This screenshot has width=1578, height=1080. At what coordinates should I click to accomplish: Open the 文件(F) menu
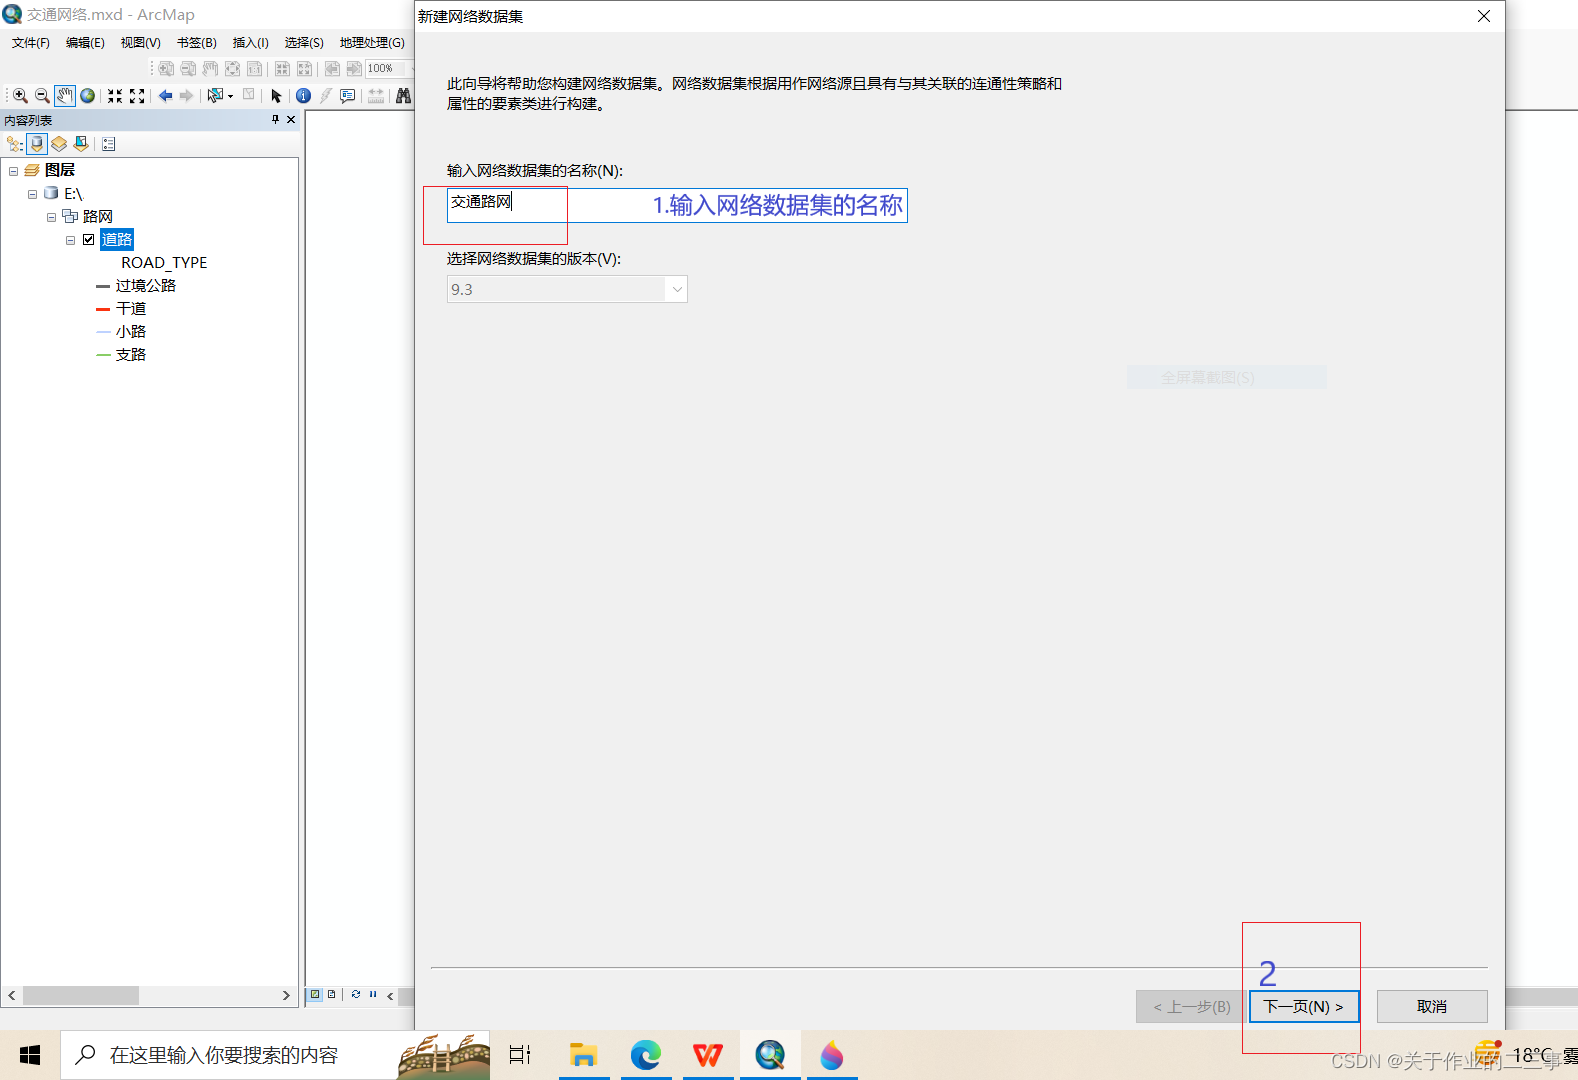(x=31, y=43)
